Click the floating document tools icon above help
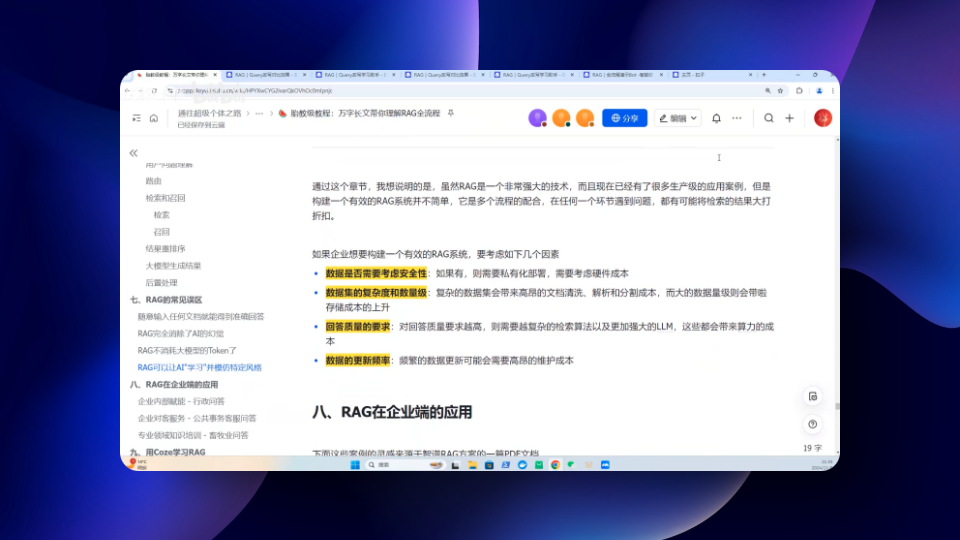Screen dimensions: 960x540 coord(812,396)
